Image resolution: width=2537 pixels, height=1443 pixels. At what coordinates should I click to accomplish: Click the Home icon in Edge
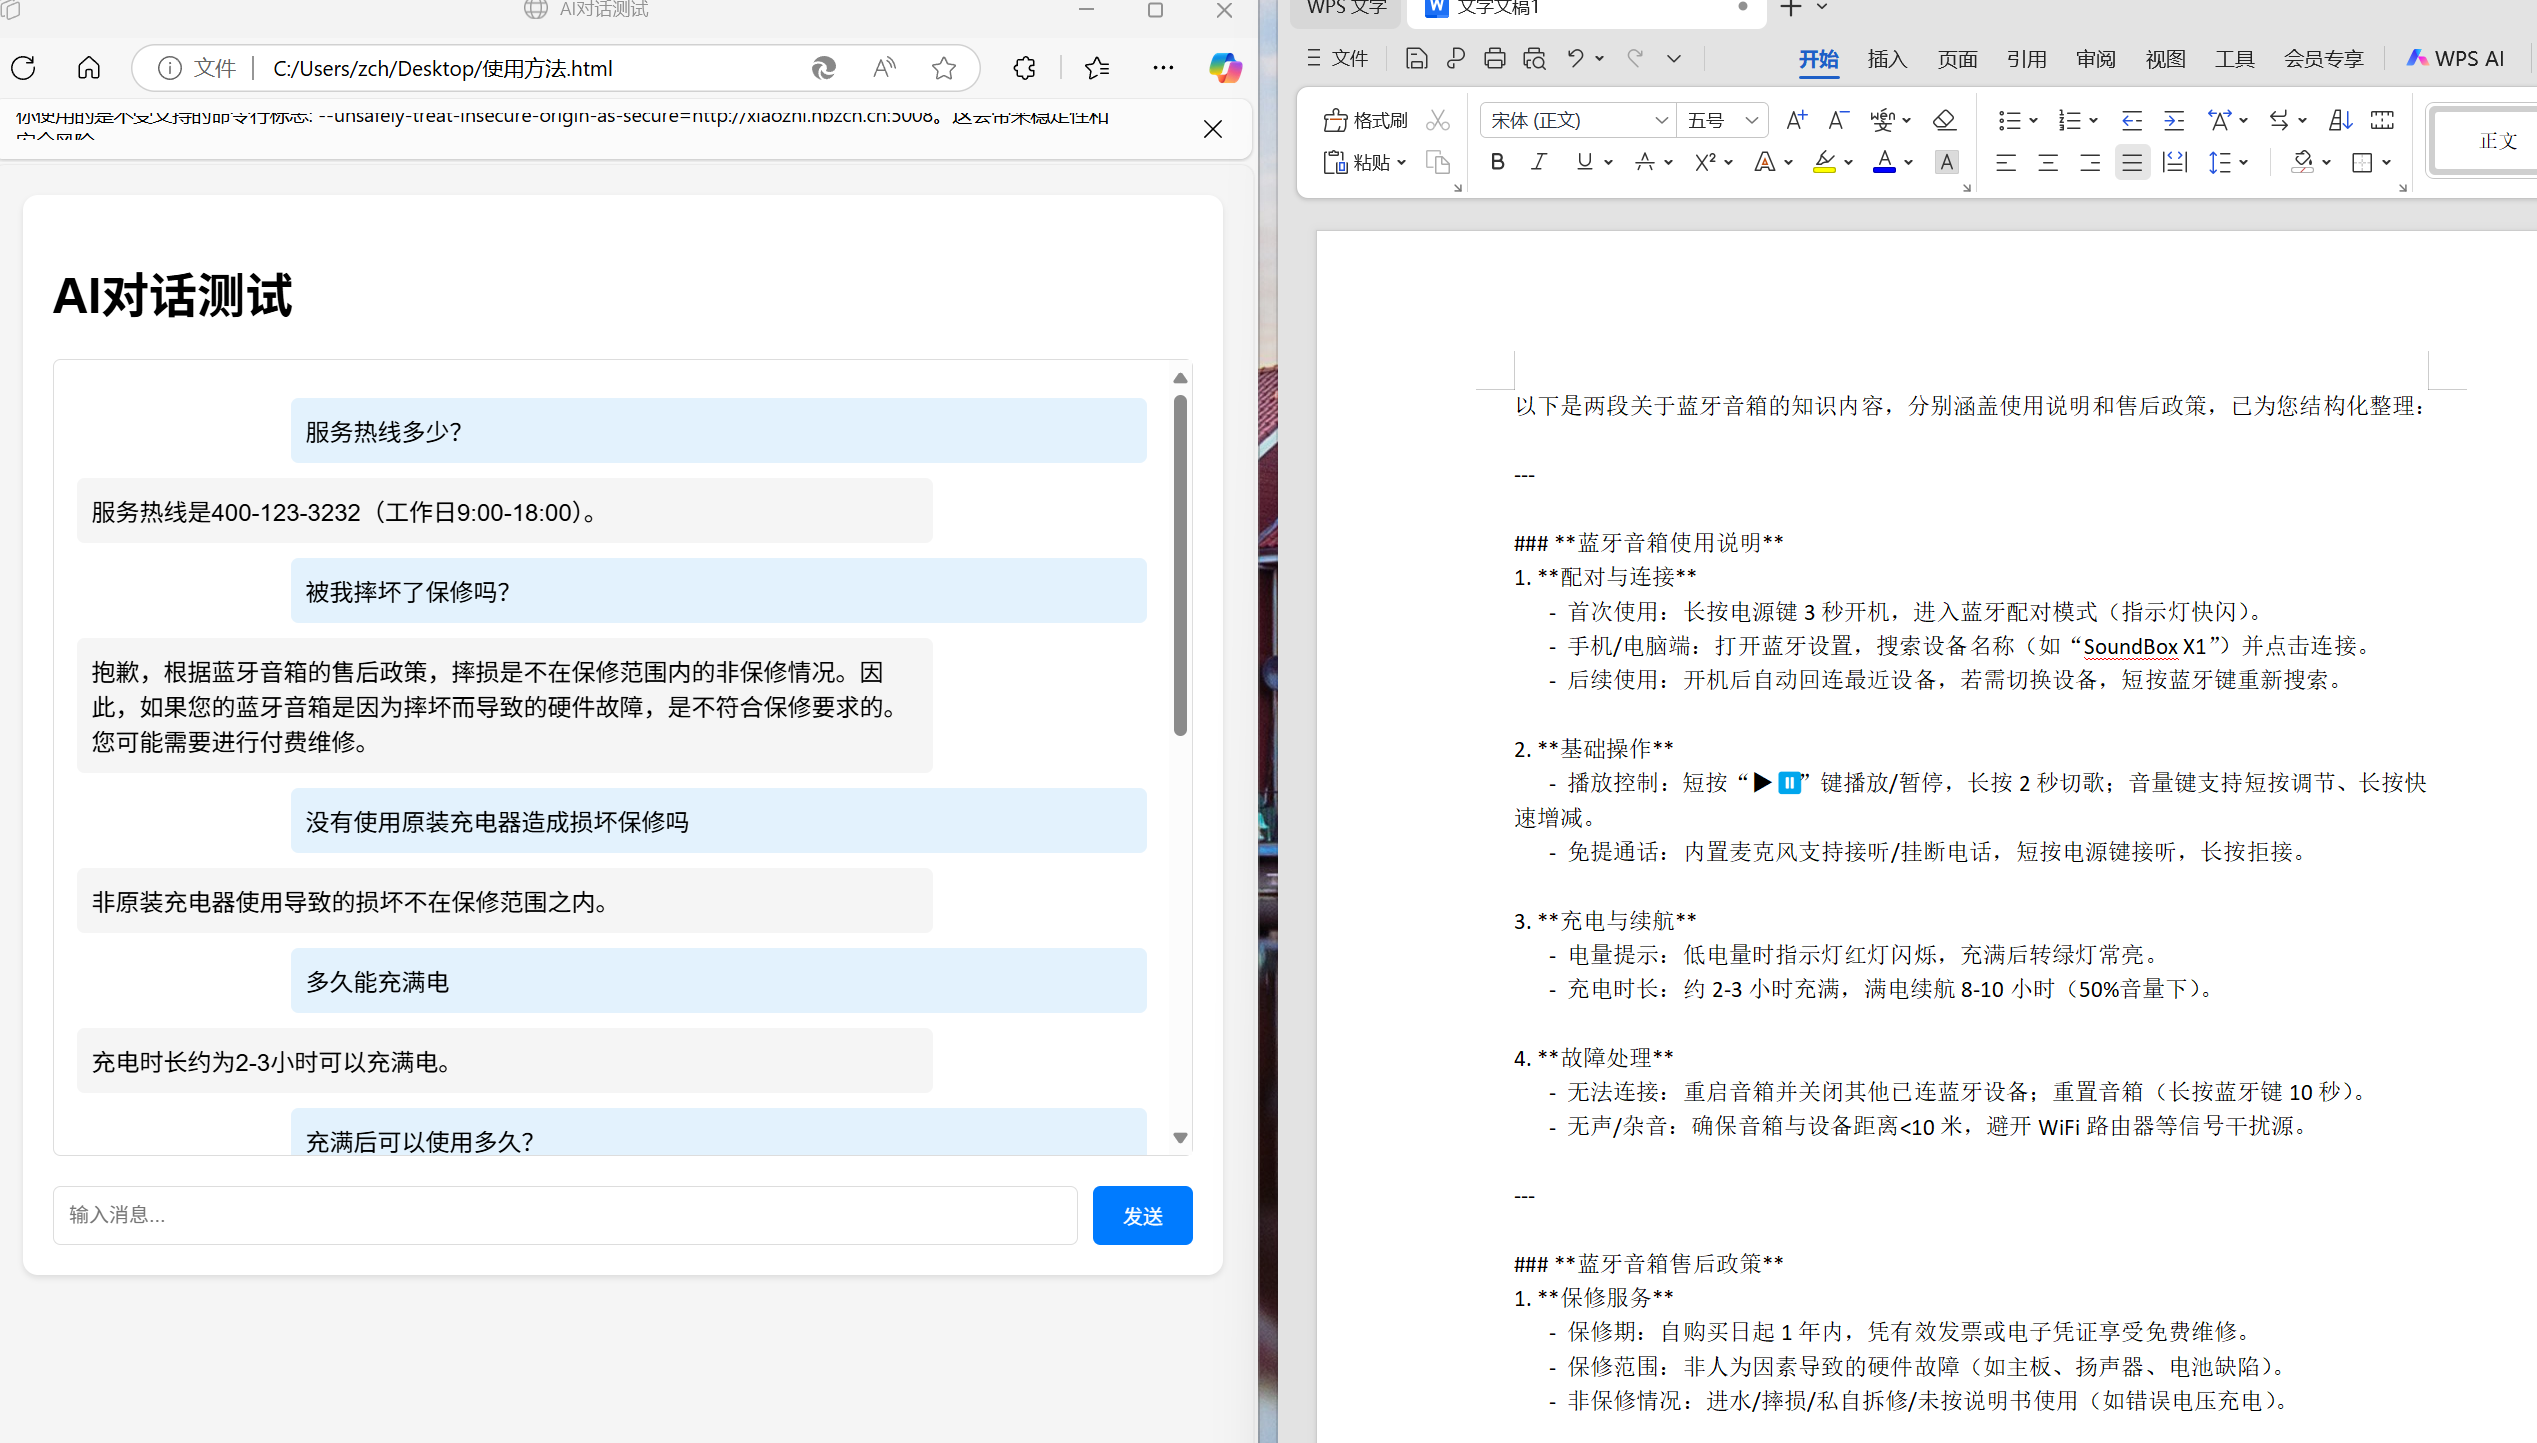click(89, 68)
